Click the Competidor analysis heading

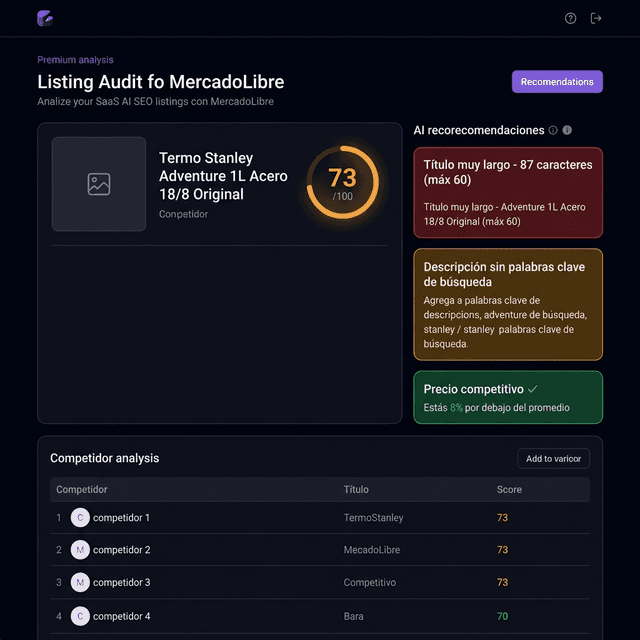click(x=104, y=458)
